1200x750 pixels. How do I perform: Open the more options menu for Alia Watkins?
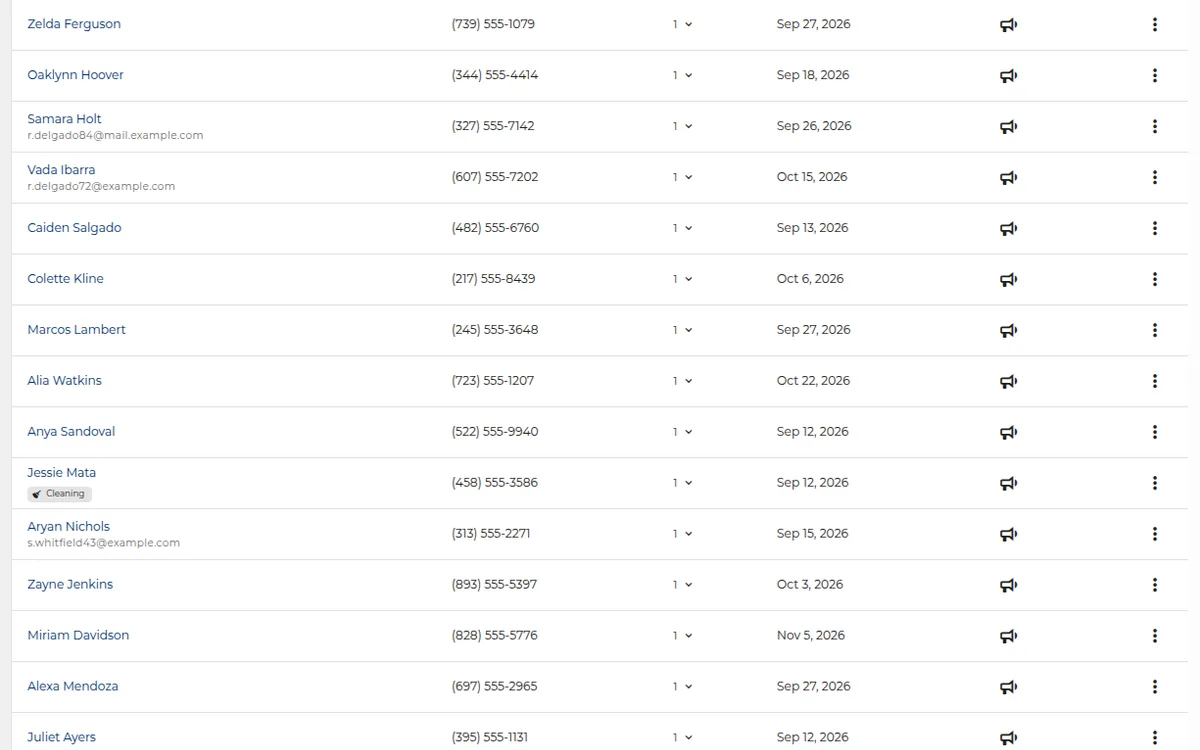click(x=1155, y=381)
